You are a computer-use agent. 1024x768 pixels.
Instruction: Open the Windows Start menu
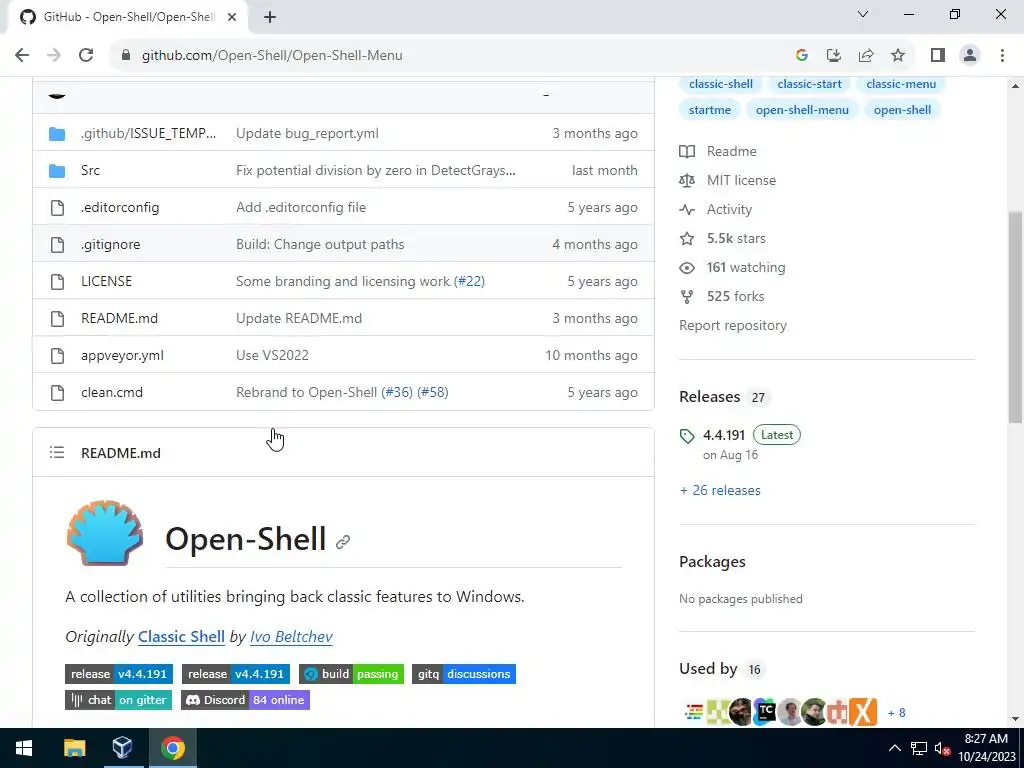coord(24,748)
